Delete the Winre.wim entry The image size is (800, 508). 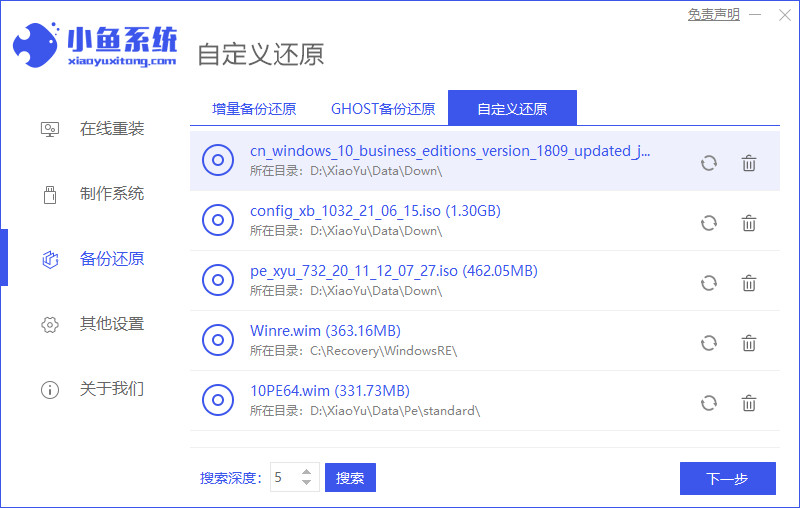tap(748, 343)
